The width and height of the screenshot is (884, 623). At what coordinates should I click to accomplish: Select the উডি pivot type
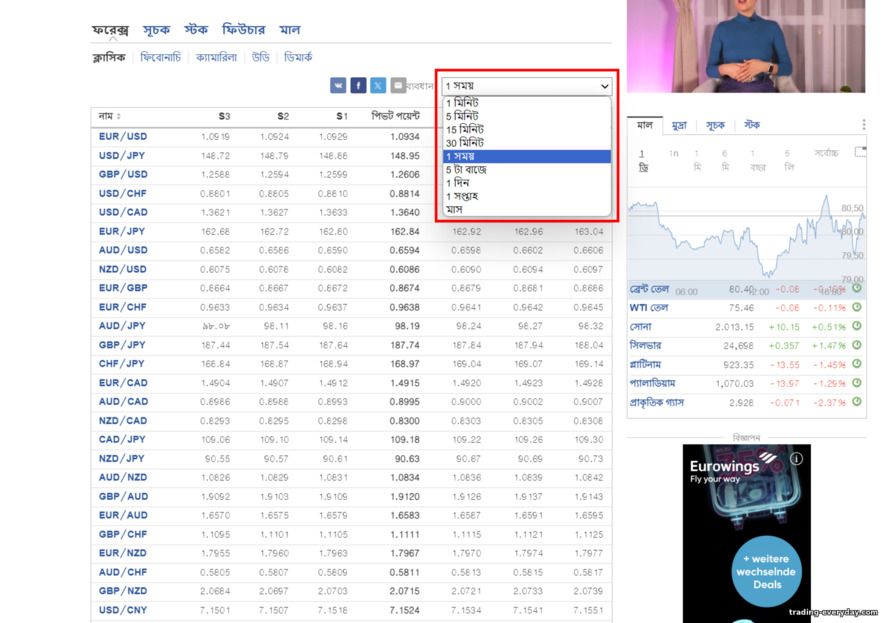click(260, 57)
